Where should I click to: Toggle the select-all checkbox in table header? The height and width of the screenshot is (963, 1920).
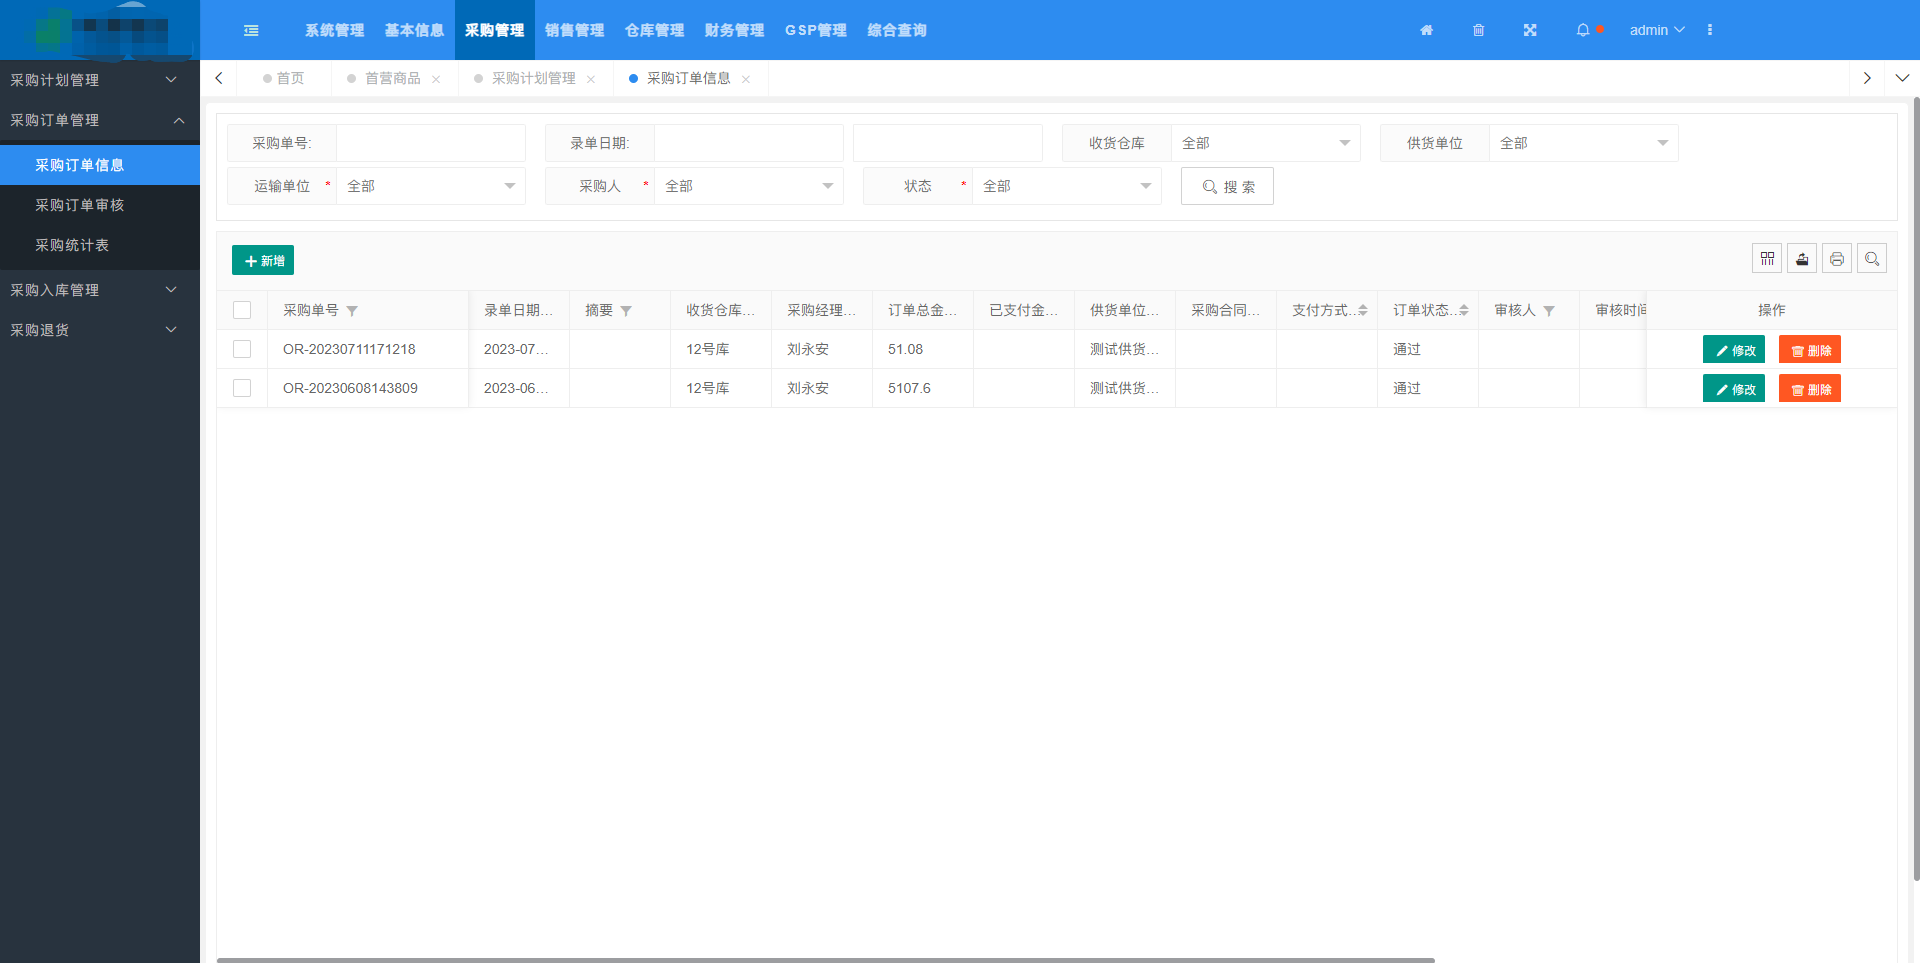[x=242, y=310]
